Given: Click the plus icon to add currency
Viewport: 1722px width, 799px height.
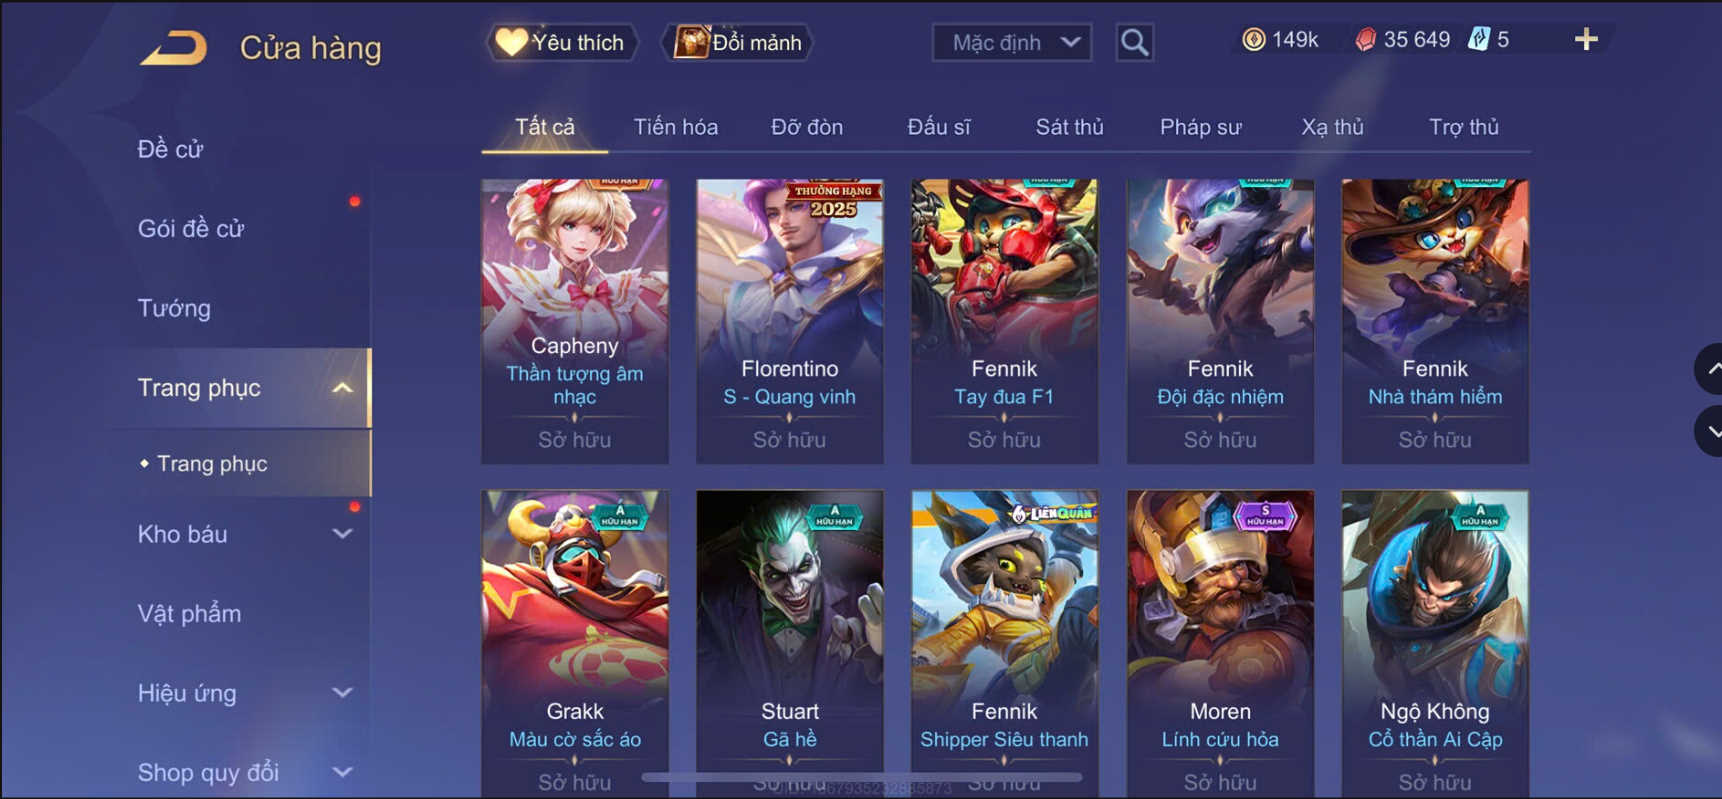Looking at the screenshot, I should coord(1586,40).
